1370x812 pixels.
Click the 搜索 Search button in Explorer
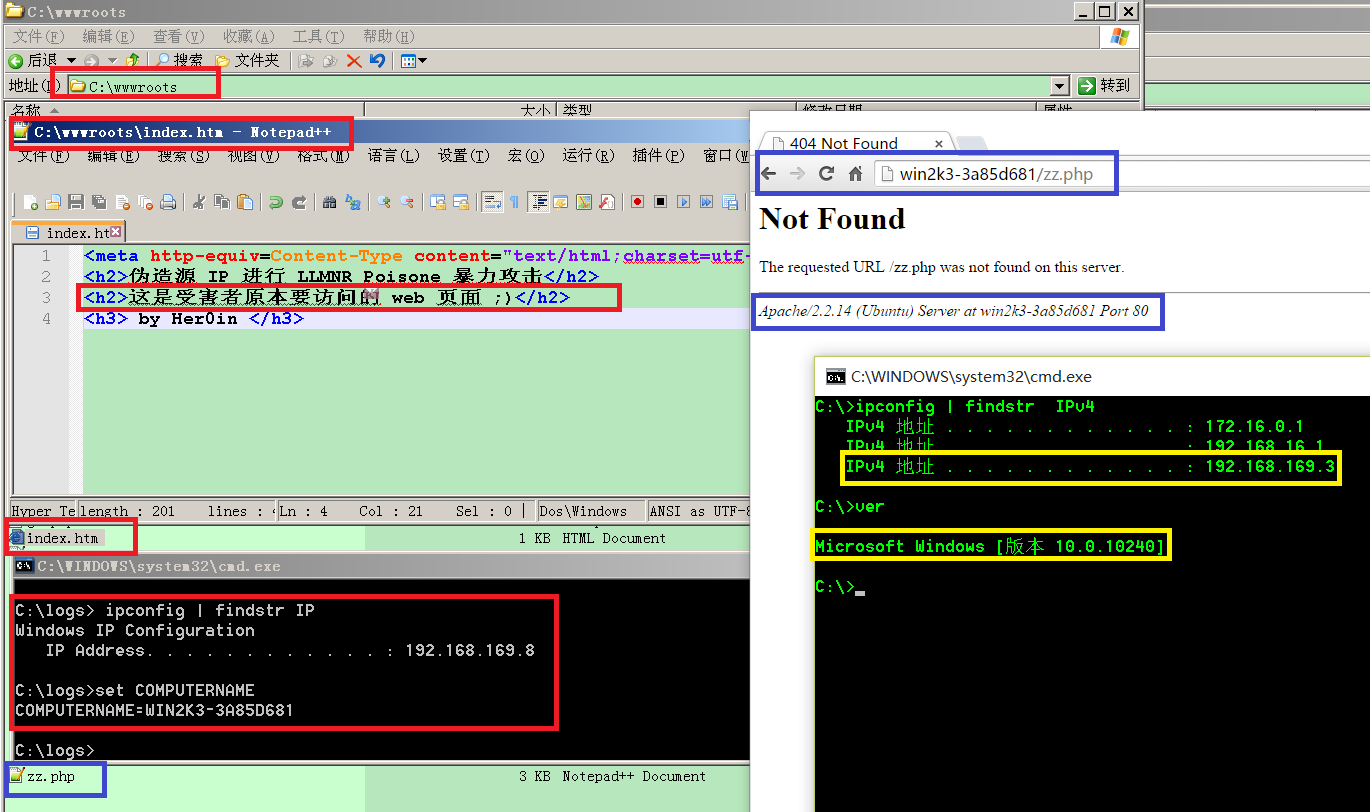179,61
